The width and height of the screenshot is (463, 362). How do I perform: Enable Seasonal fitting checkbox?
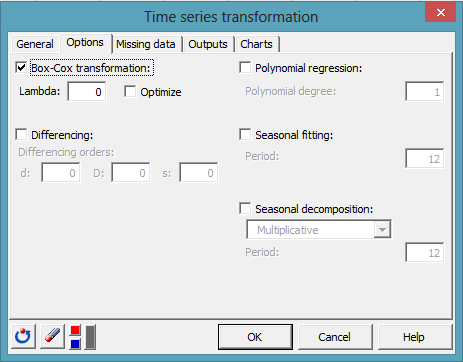pos(245,135)
